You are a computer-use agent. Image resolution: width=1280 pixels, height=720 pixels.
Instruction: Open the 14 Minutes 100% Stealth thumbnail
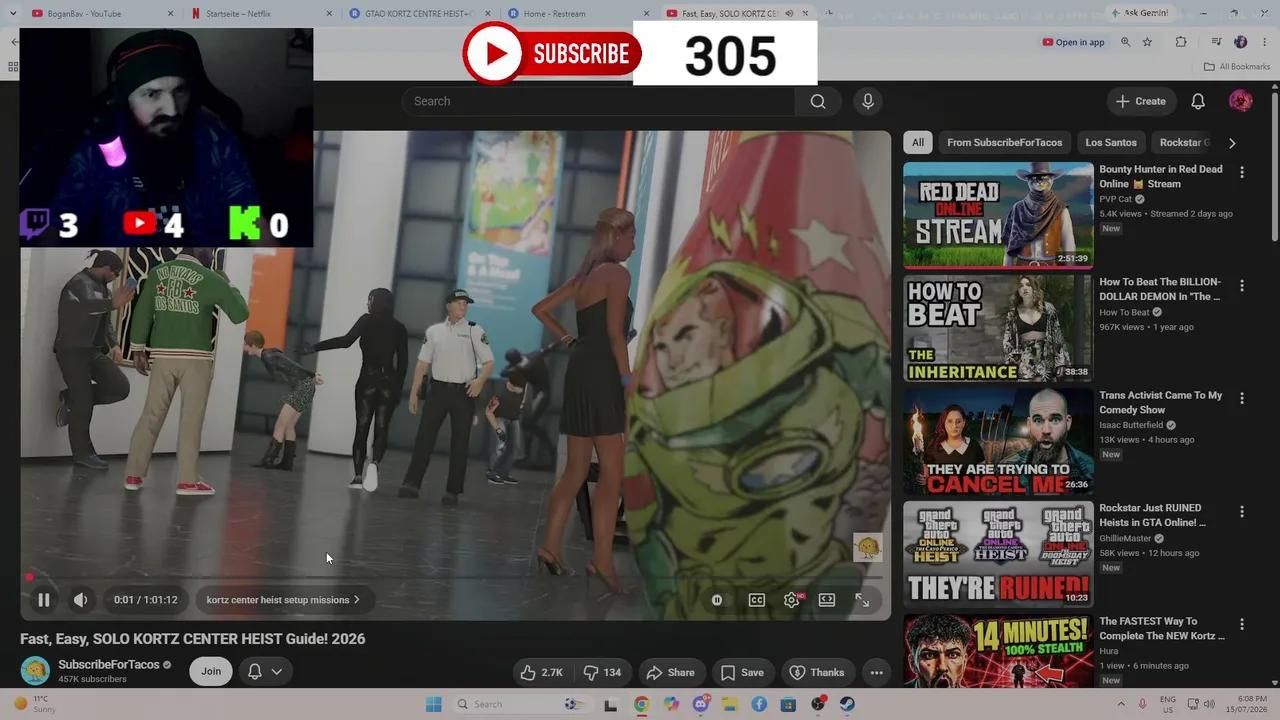[998, 651]
